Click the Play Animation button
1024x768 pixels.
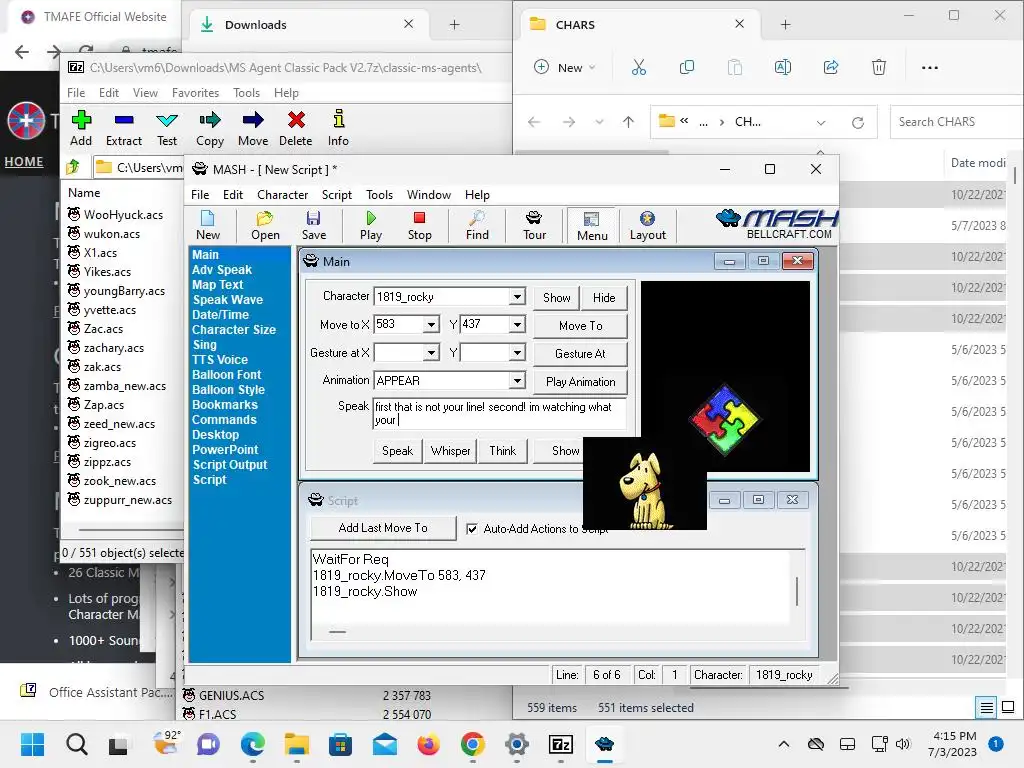[581, 381]
